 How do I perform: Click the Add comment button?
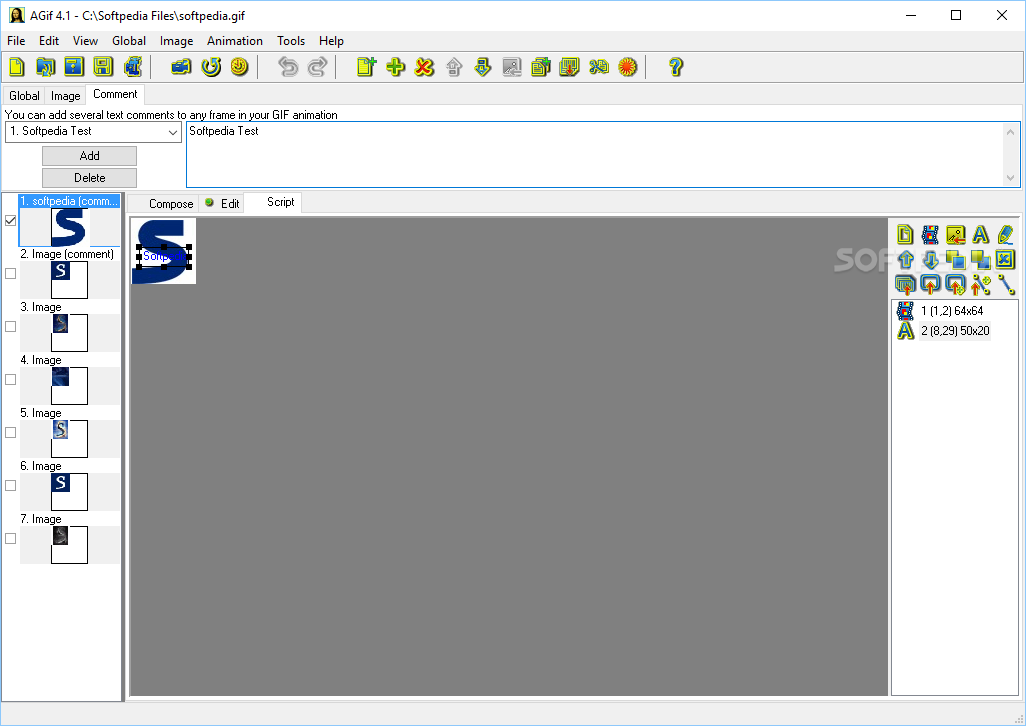90,156
